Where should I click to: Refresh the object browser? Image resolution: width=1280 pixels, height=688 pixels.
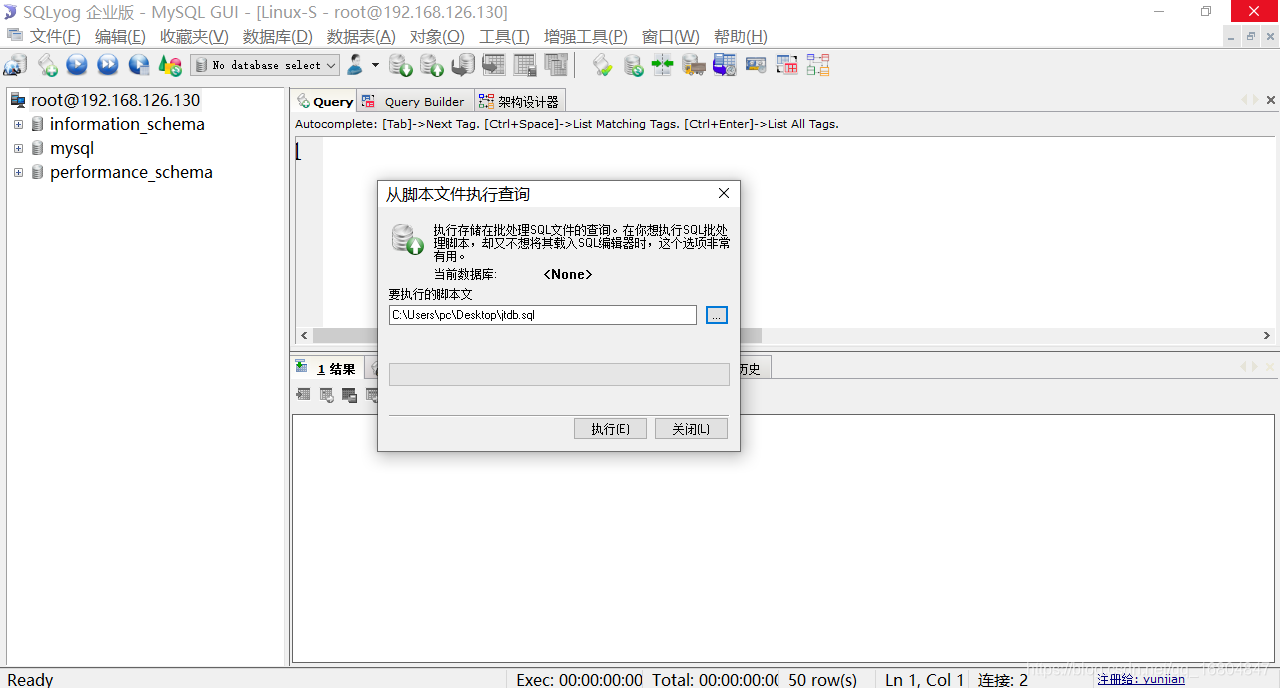click(x=170, y=66)
